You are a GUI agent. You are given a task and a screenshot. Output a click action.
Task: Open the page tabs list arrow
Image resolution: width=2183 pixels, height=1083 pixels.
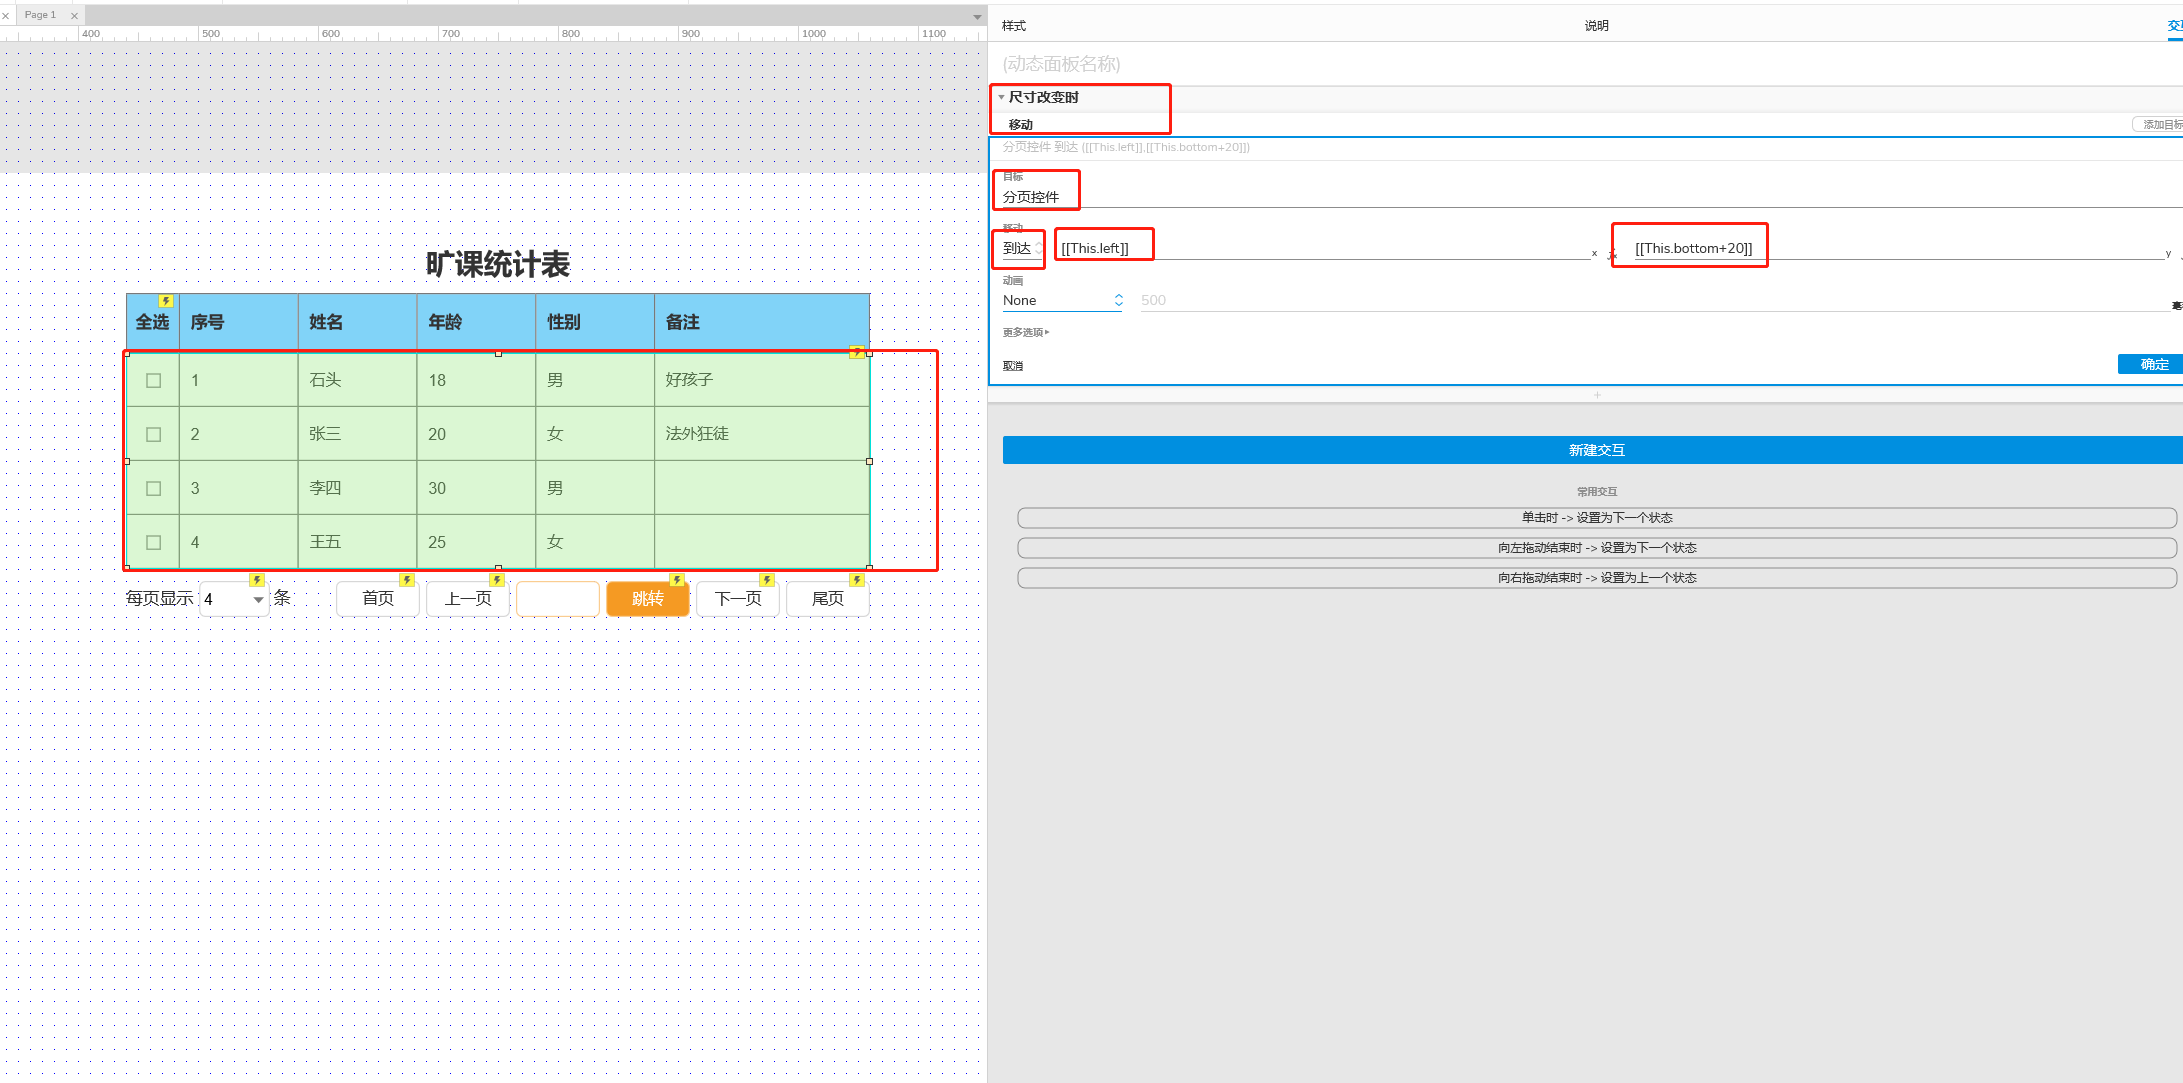click(x=977, y=17)
